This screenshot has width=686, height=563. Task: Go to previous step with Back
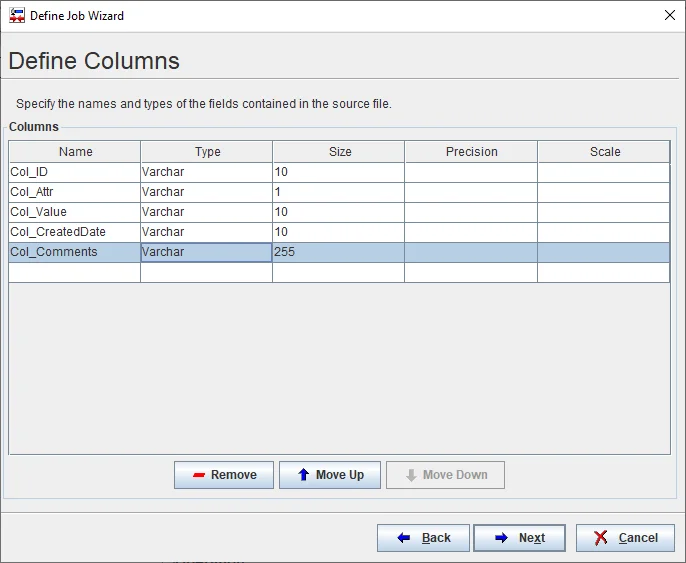[x=423, y=538]
